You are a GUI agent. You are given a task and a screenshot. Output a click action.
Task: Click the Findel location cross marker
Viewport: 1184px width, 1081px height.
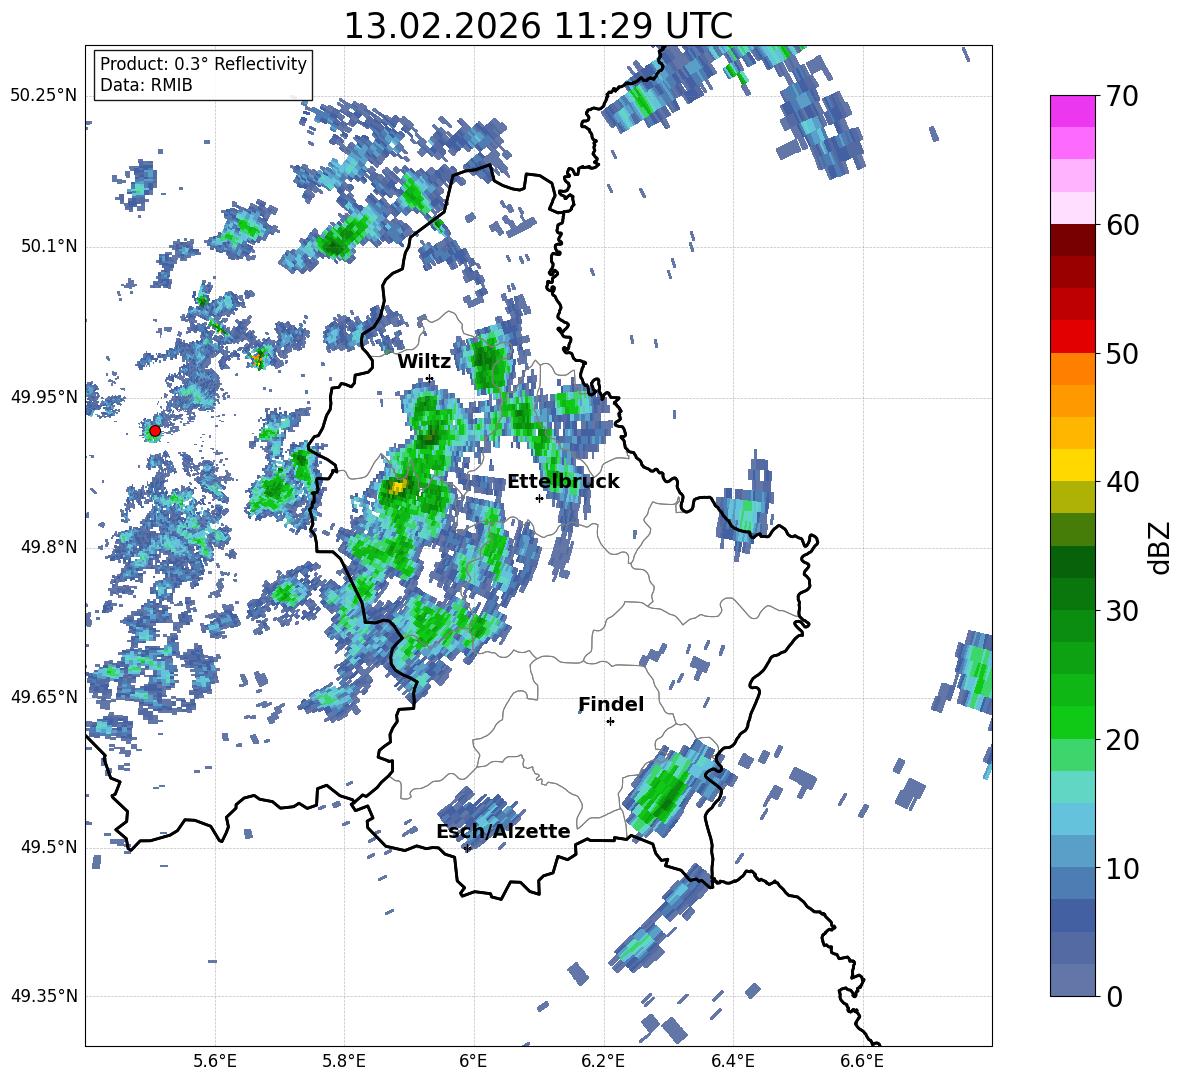click(610, 722)
